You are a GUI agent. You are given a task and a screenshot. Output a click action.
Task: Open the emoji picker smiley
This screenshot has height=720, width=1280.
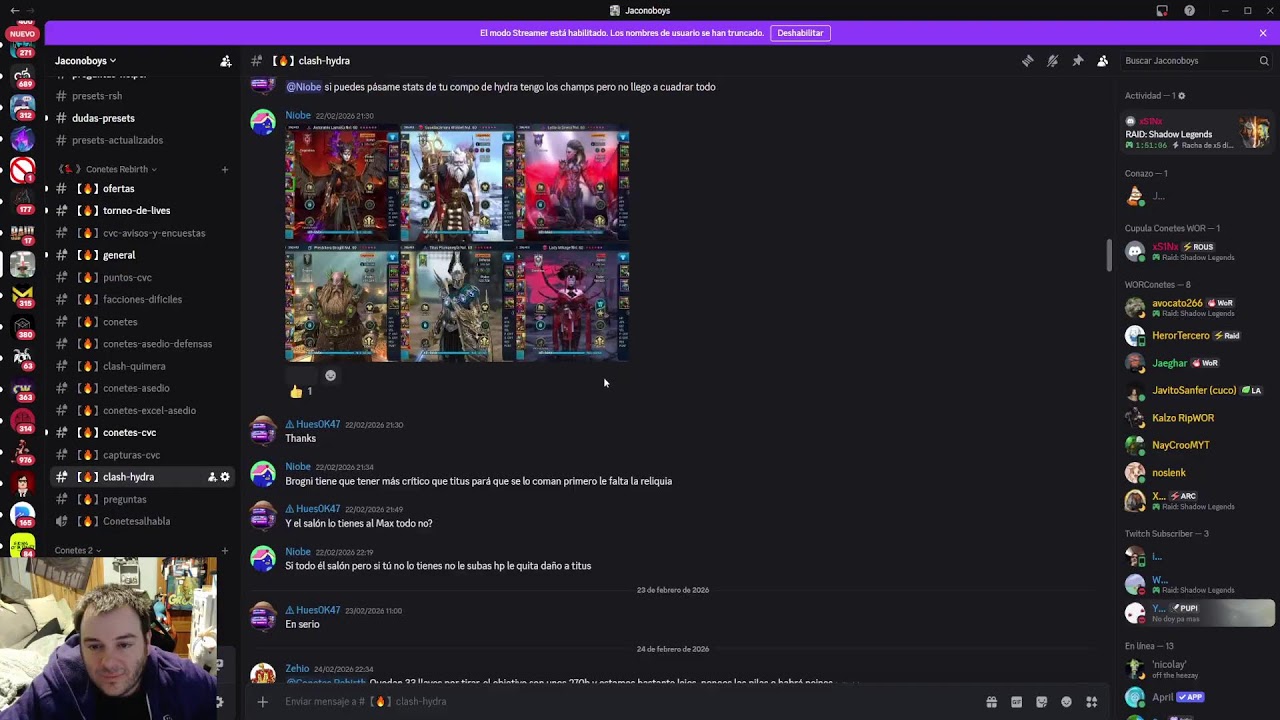(x=1066, y=702)
